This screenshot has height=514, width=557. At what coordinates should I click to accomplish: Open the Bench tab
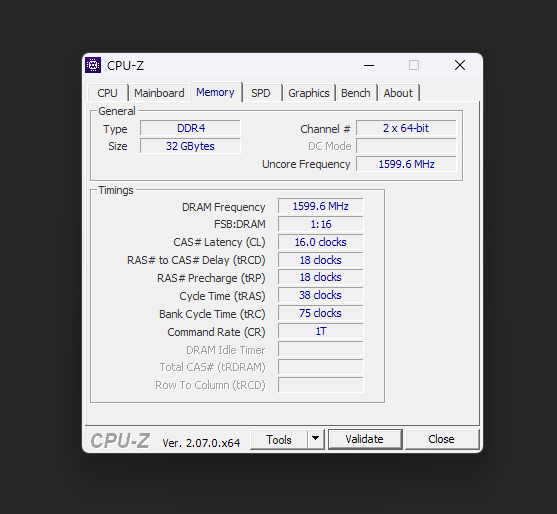pos(356,93)
